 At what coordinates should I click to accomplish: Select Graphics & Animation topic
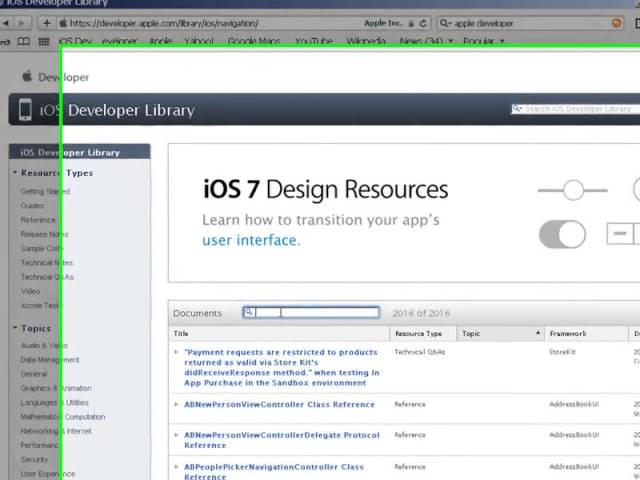(x=56, y=389)
